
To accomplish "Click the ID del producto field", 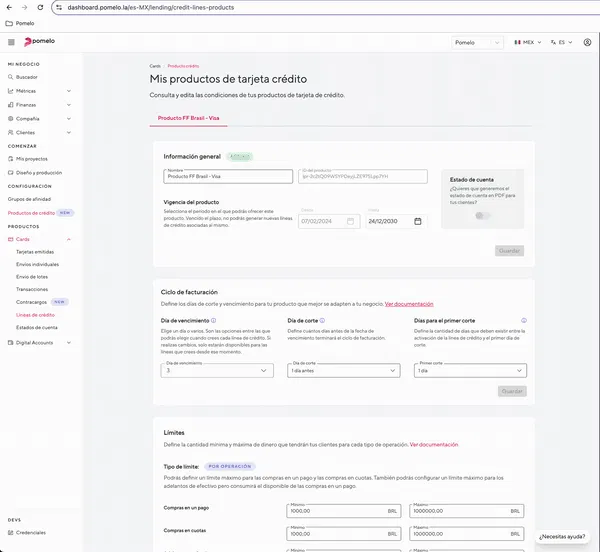I will point(363,176).
